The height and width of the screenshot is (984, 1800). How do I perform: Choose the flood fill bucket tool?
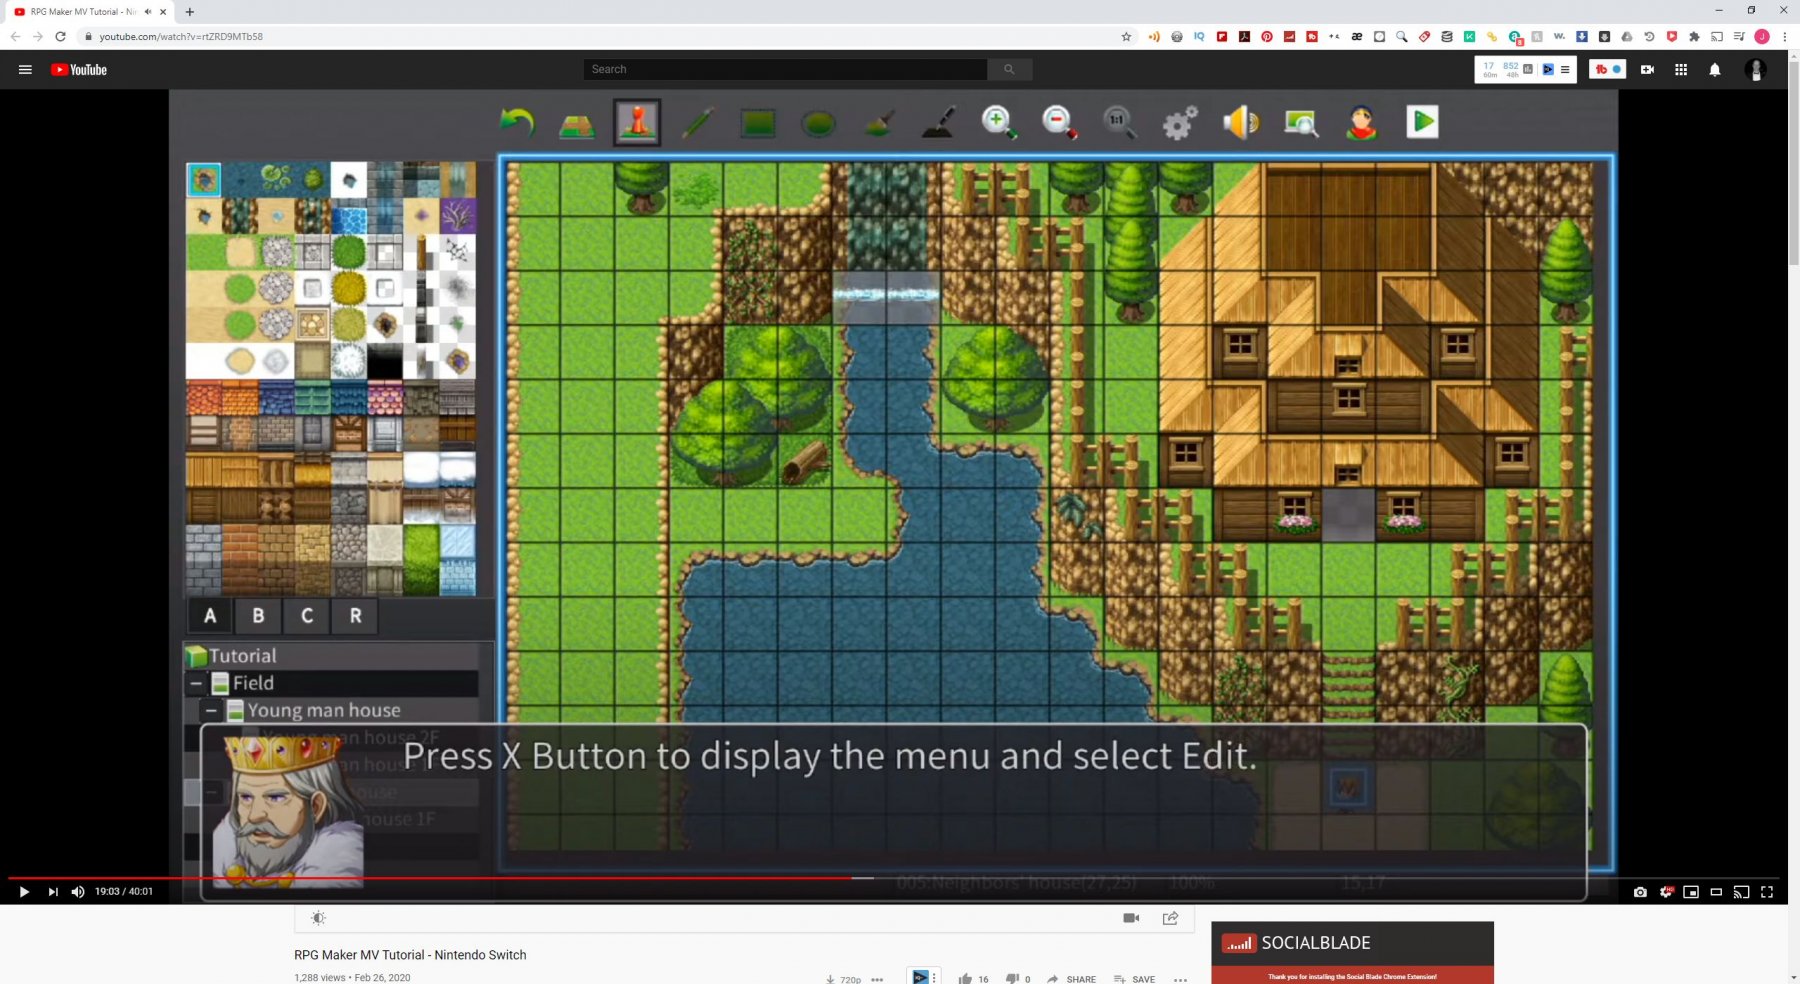879,123
